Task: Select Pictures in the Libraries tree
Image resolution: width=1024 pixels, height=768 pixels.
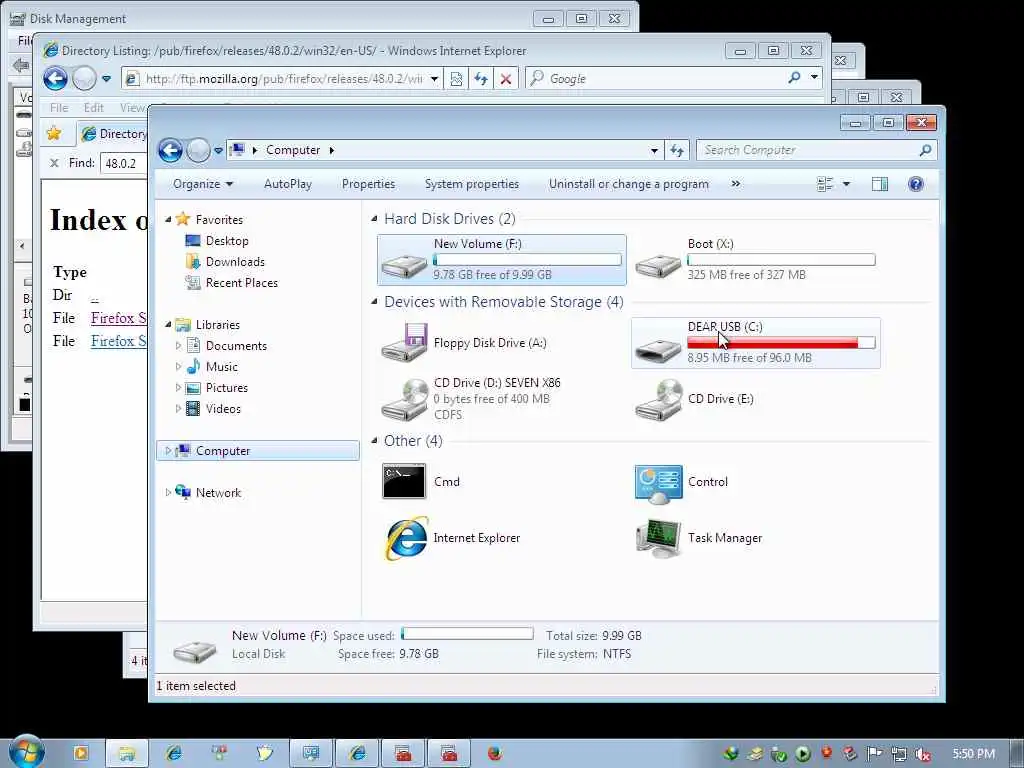Action: 227,388
